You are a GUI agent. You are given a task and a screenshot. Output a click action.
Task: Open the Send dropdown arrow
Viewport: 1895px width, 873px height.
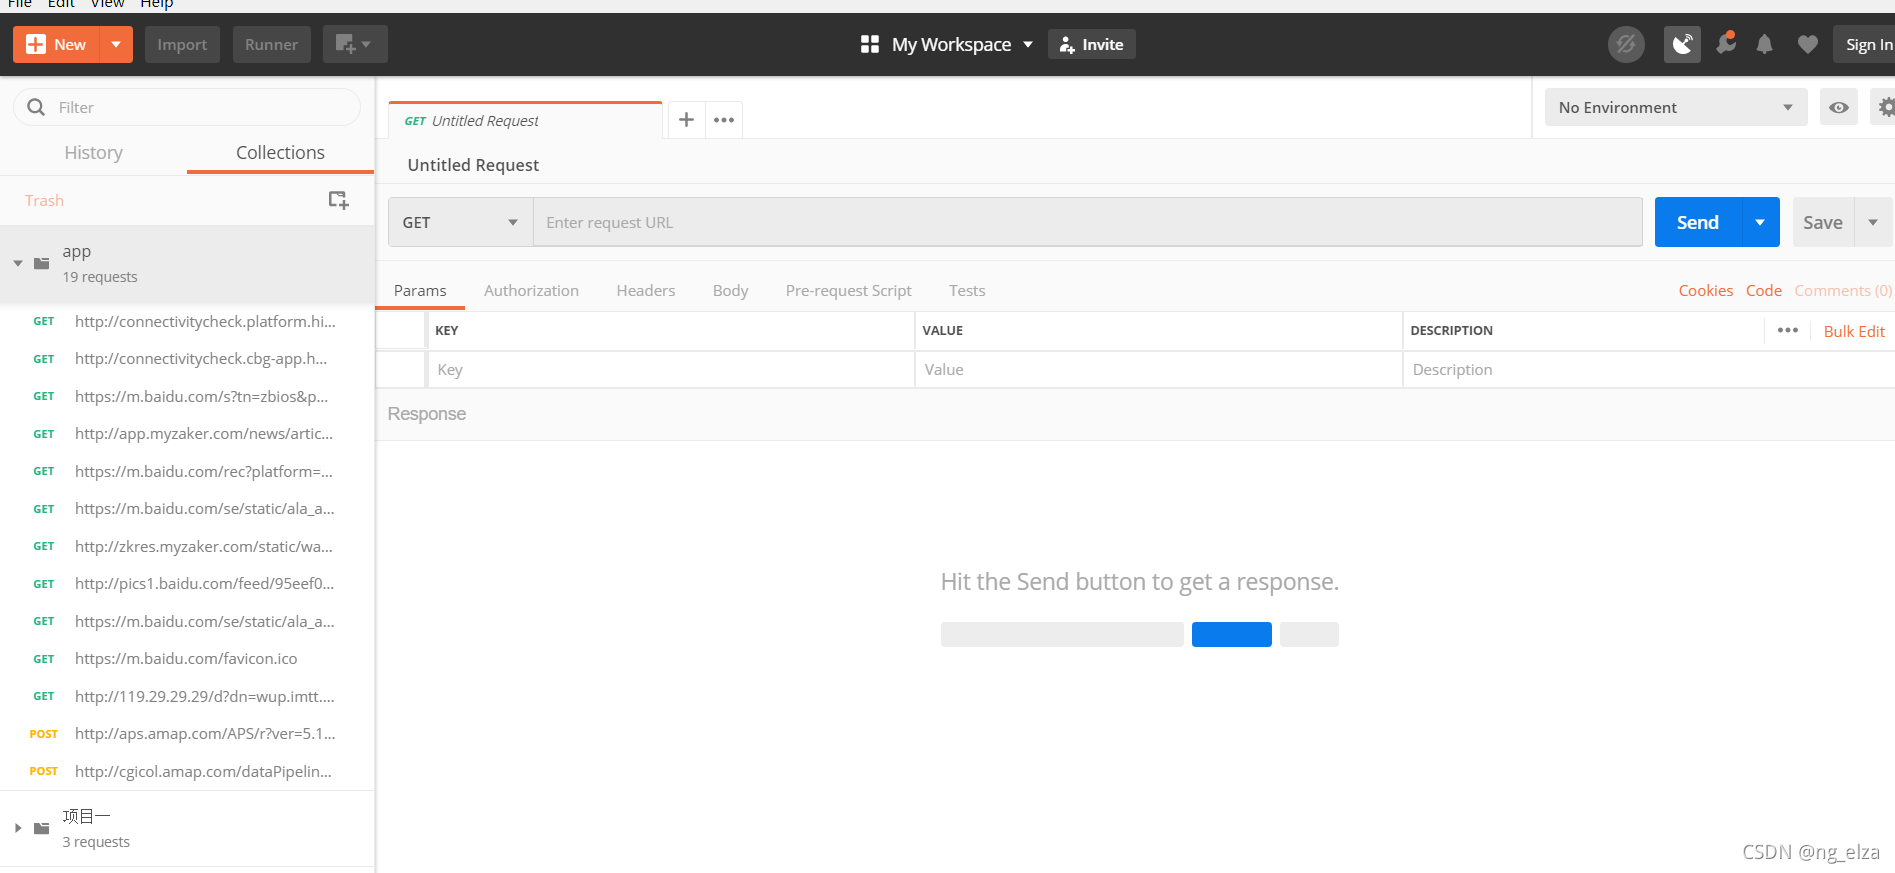tap(1760, 222)
